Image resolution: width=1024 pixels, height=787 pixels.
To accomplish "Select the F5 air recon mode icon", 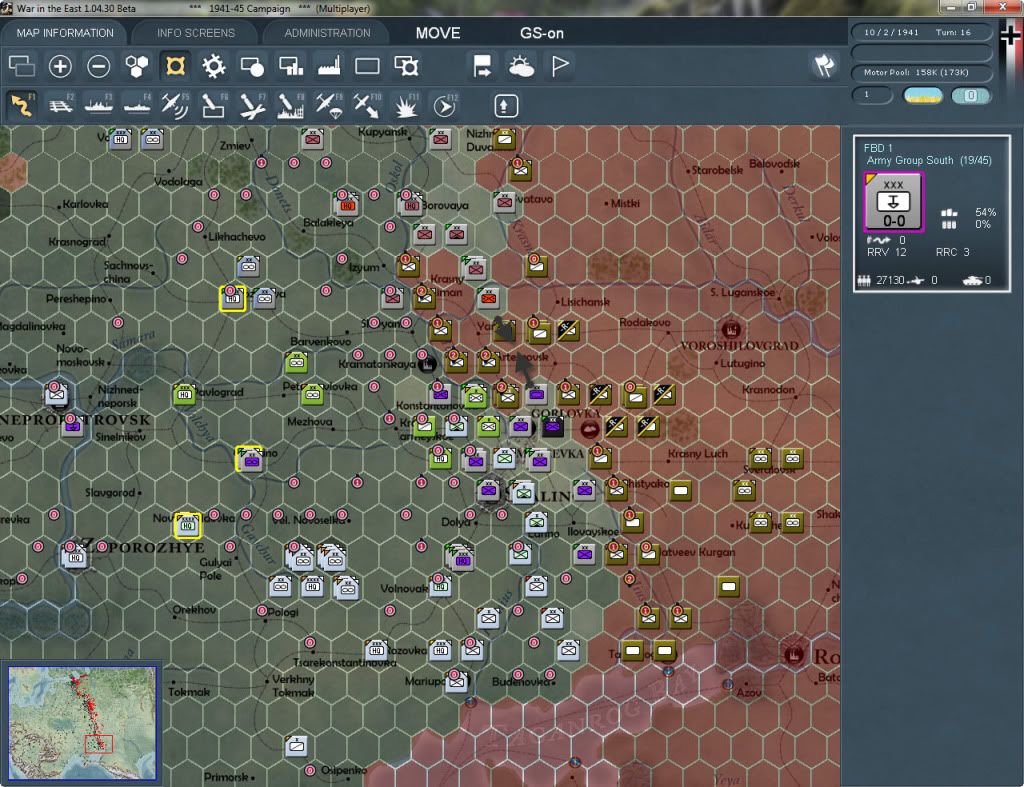I will coord(175,105).
